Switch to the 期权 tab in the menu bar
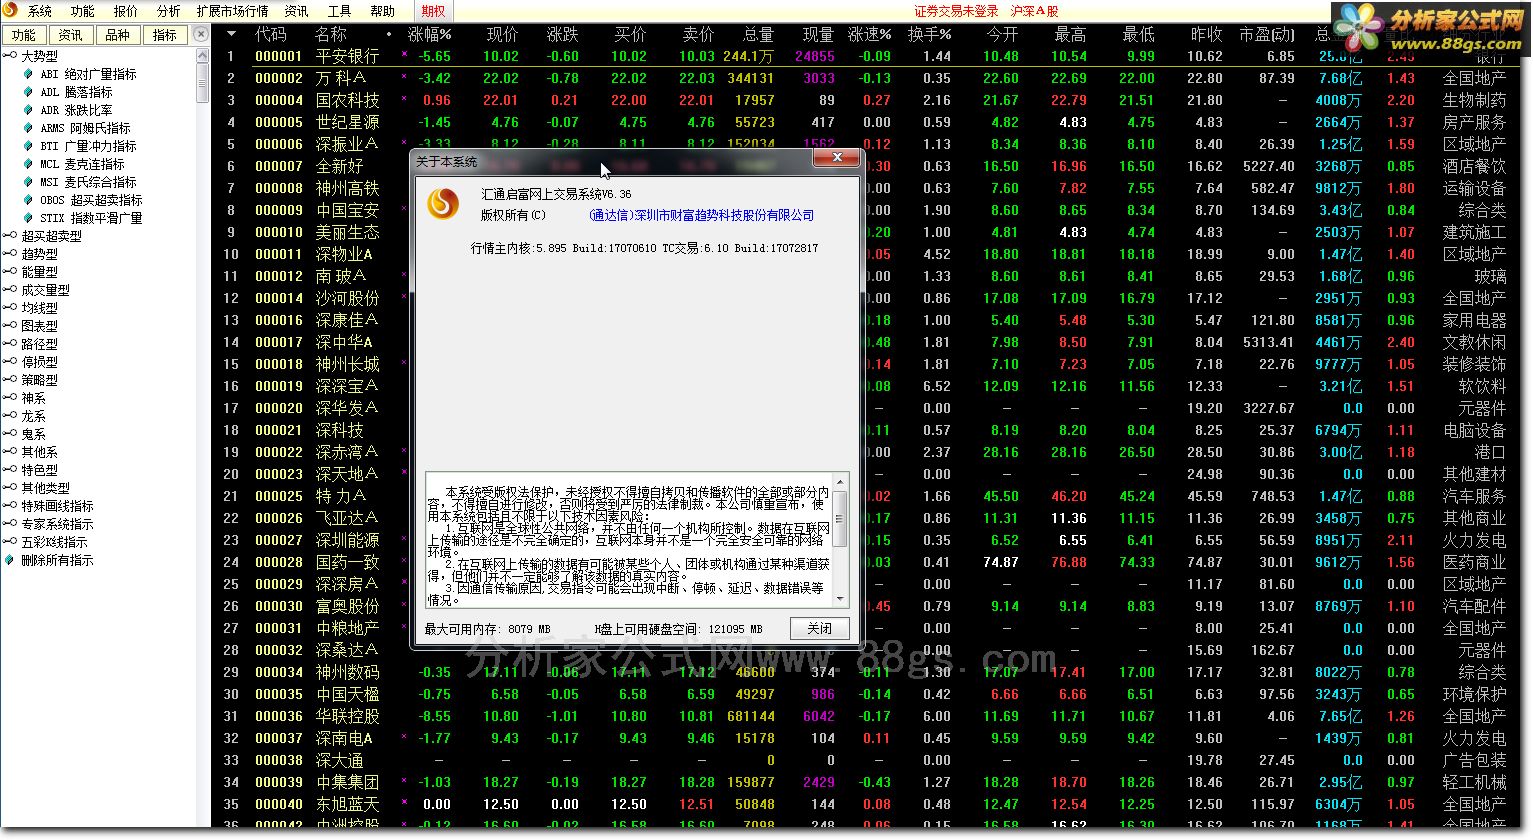This screenshot has height=840, width=1533. pos(433,11)
